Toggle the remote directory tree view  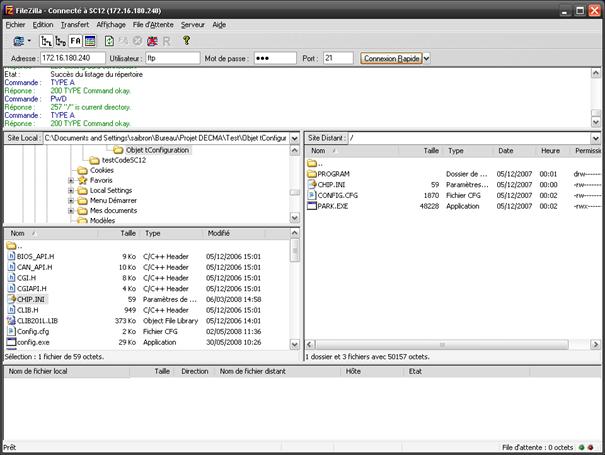tap(61, 41)
